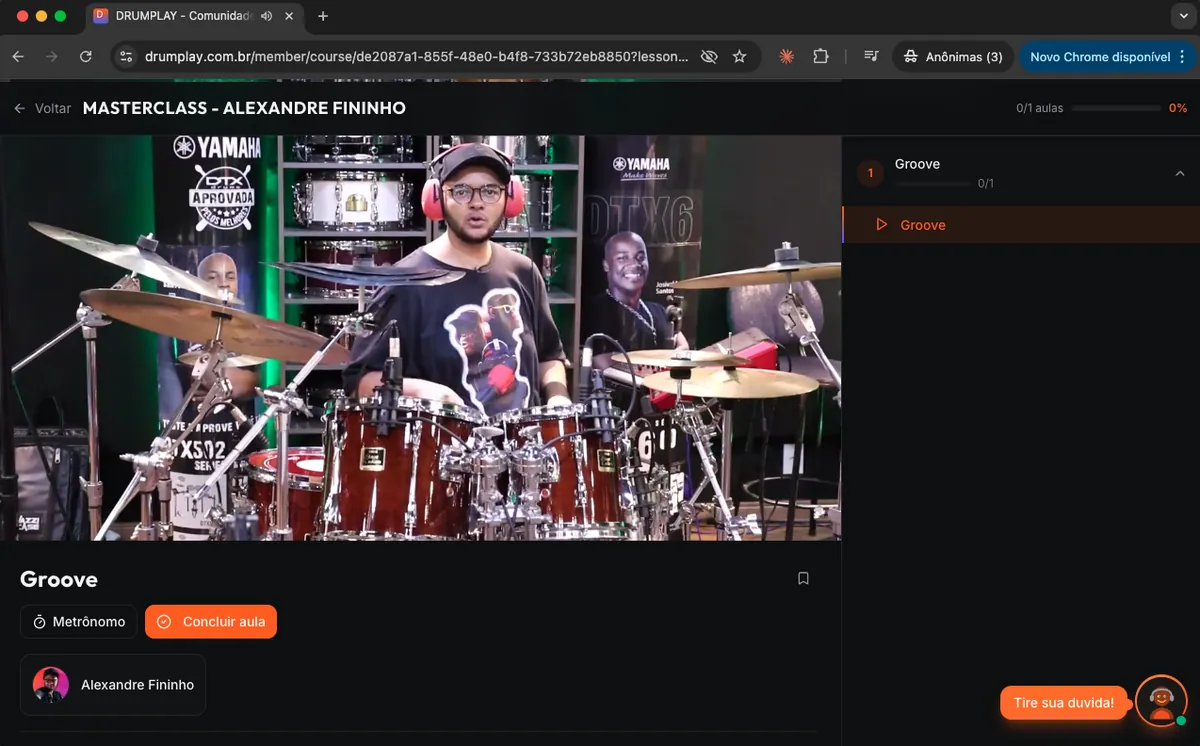Click the module number 1 badge
1200x746 pixels.
870,173
